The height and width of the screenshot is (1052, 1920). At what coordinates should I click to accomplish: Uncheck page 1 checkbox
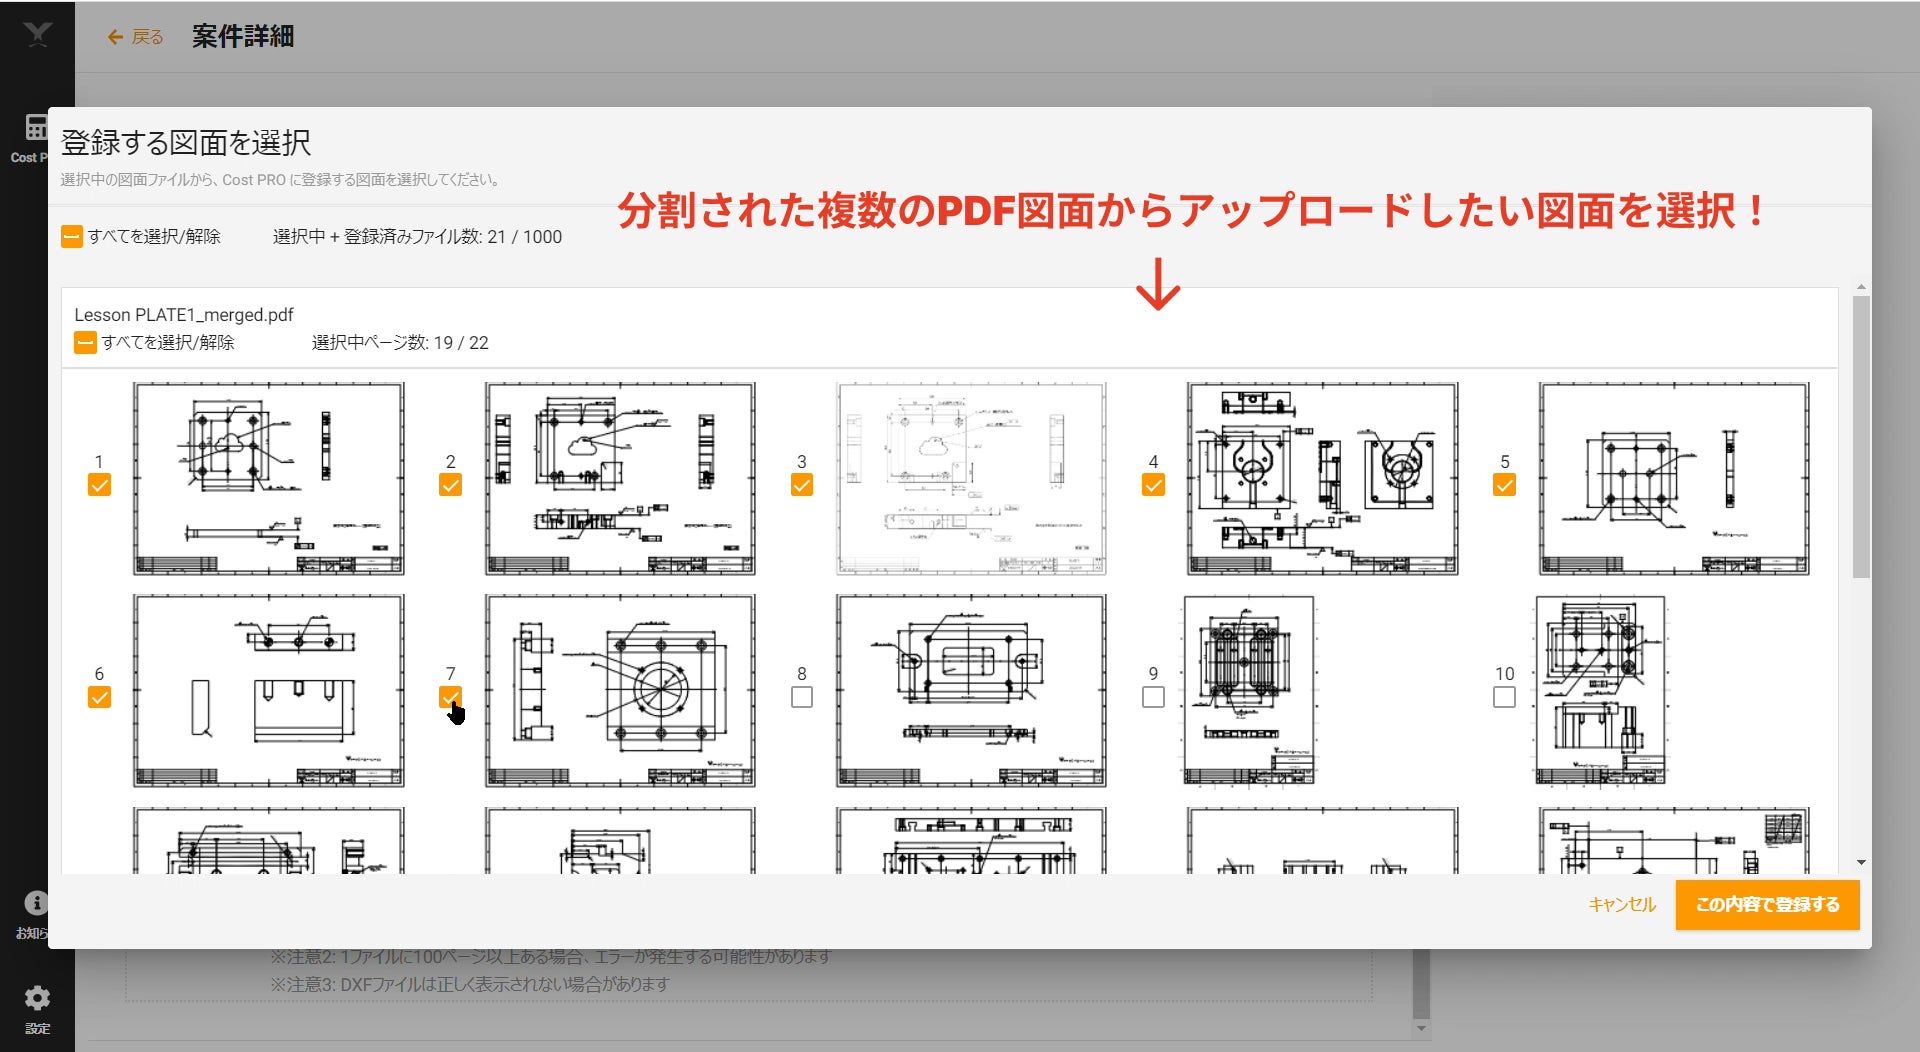[x=99, y=485]
